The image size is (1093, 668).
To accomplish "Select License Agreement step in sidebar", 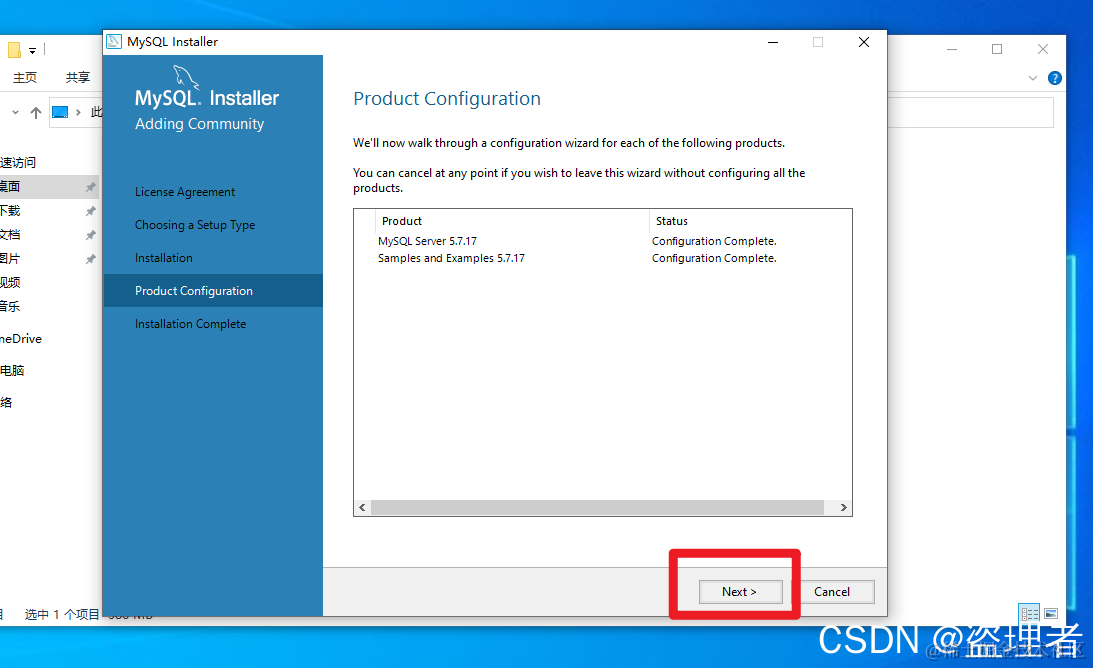I will pos(185,192).
